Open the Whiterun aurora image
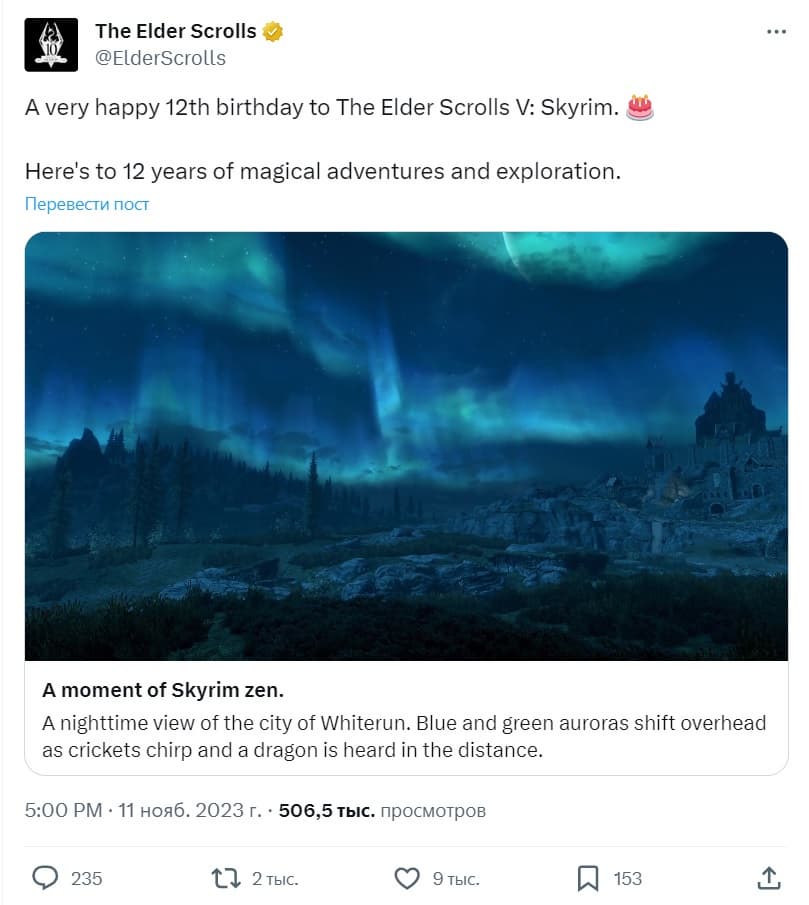 coord(406,446)
